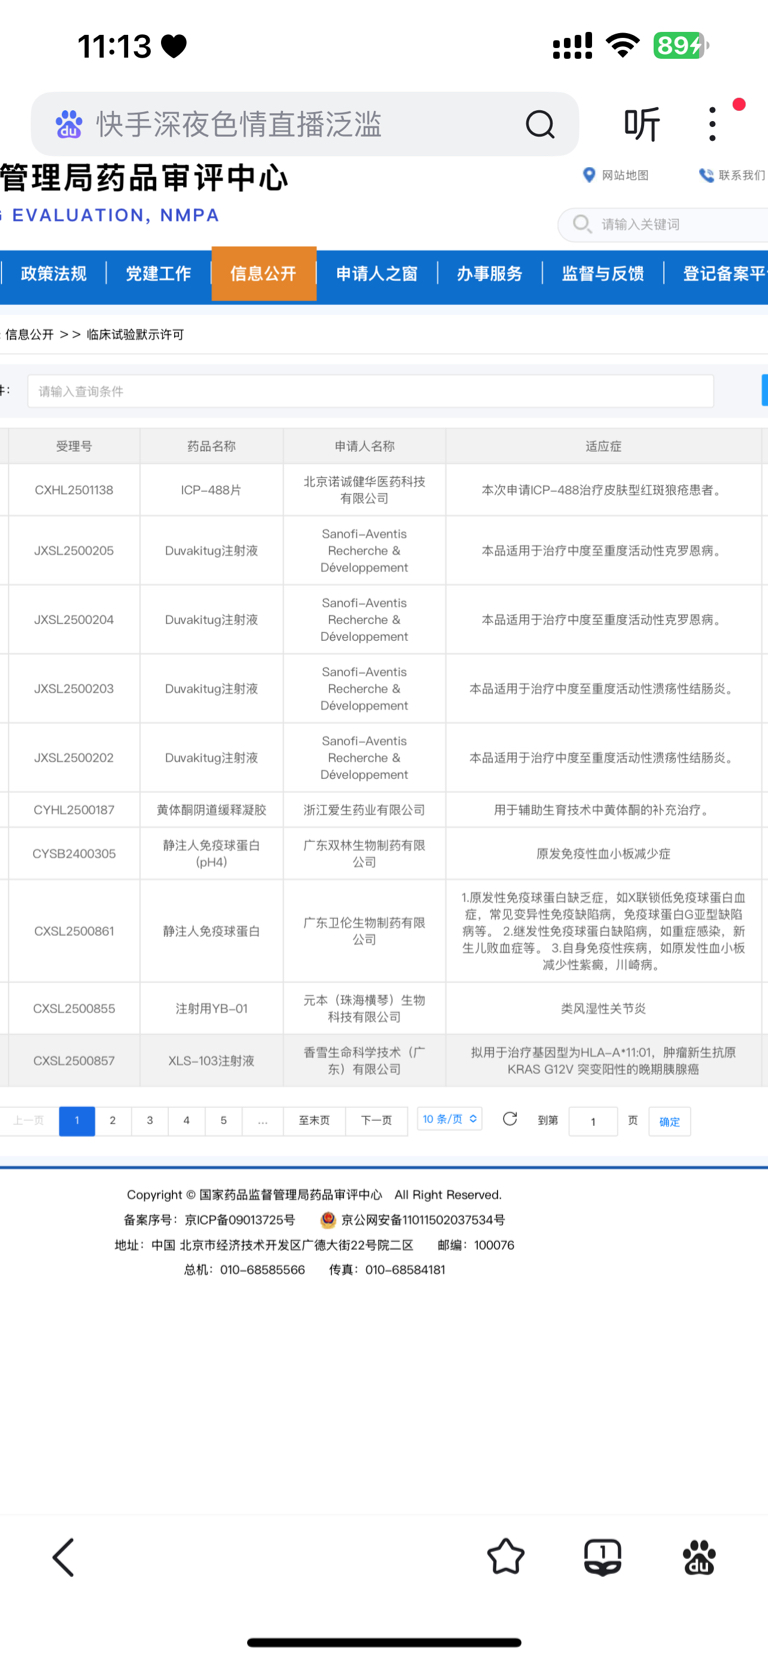This screenshot has width=768, height=1662.
Task: Click the 联系我们 link
Action: [741, 175]
